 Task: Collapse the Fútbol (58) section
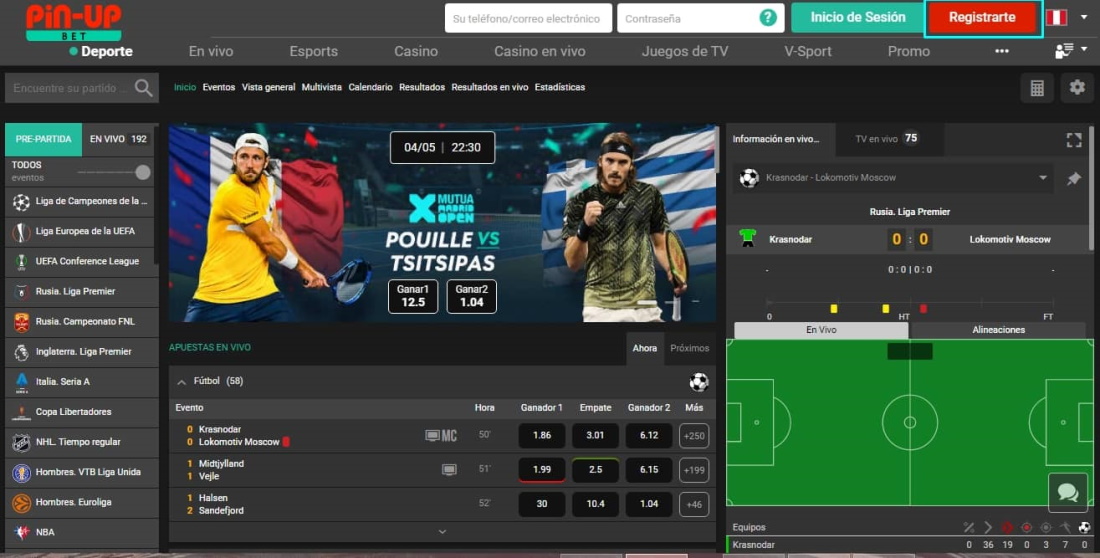(182, 382)
